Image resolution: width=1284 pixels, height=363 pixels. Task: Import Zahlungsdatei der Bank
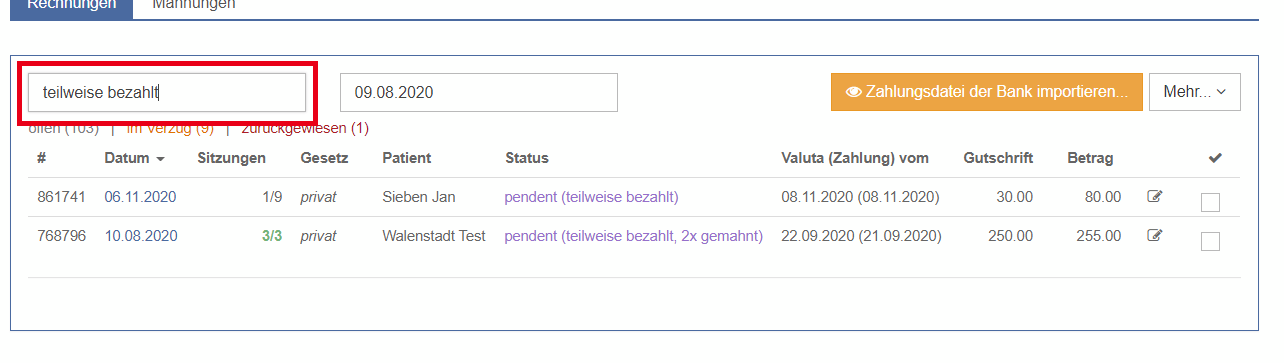986,91
